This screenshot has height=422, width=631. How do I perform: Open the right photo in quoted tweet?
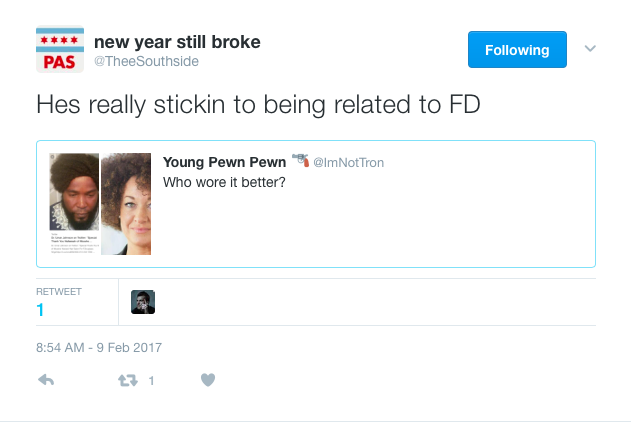(126, 203)
